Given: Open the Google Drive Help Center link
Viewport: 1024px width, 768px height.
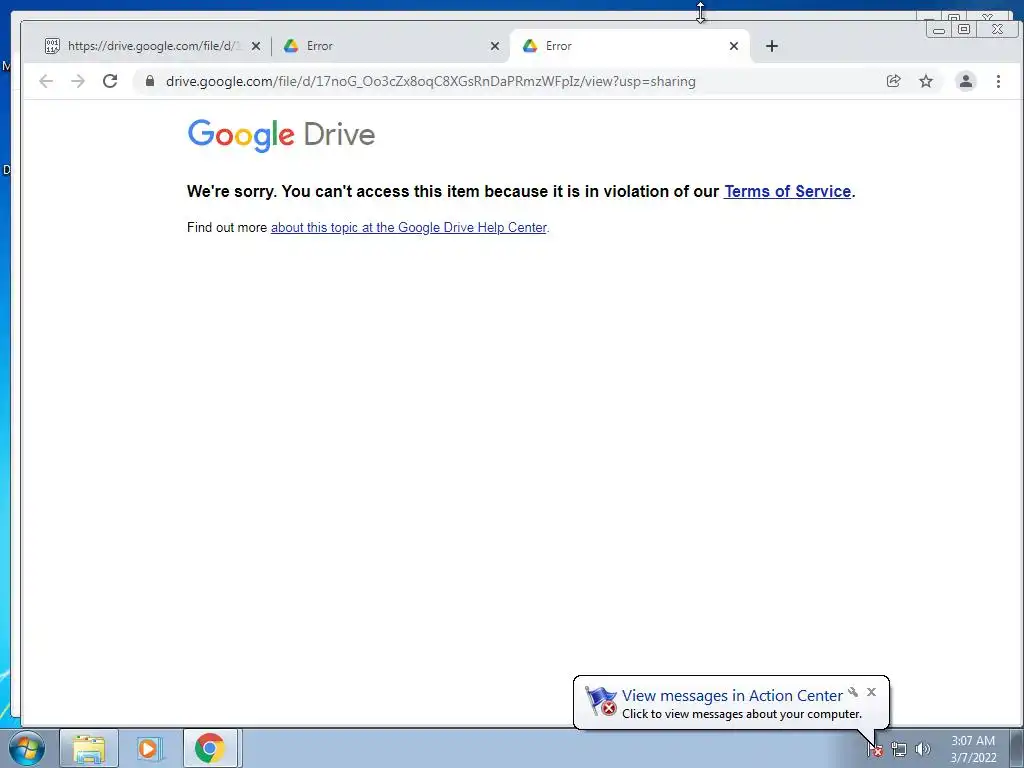Looking at the screenshot, I should pos(409,227).
